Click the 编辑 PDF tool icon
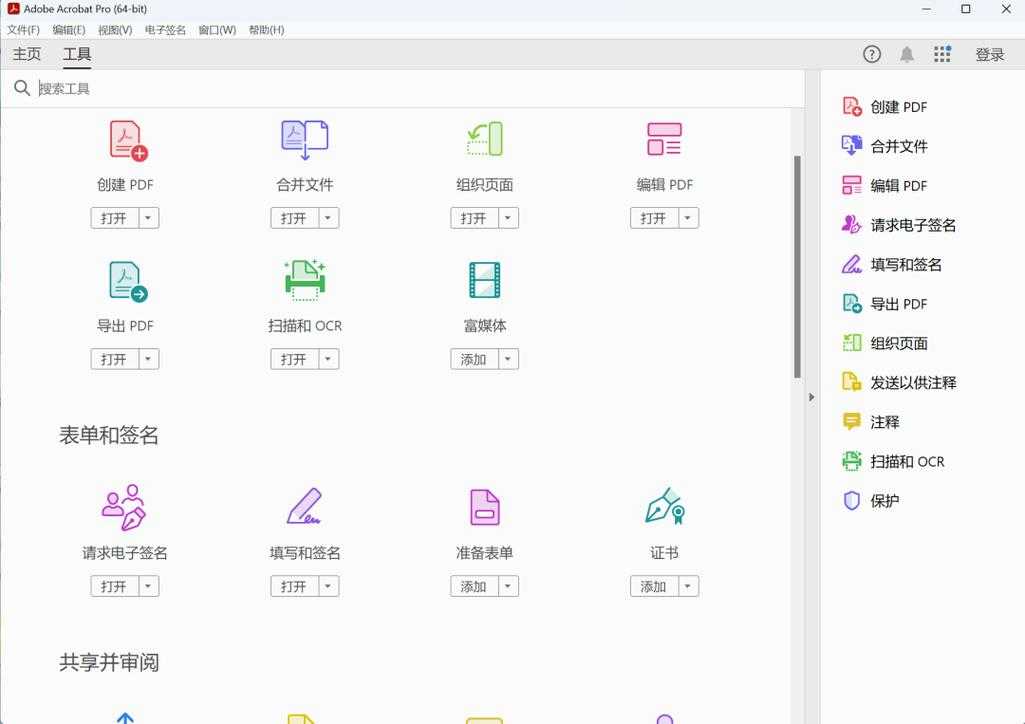 click(663, 140)
